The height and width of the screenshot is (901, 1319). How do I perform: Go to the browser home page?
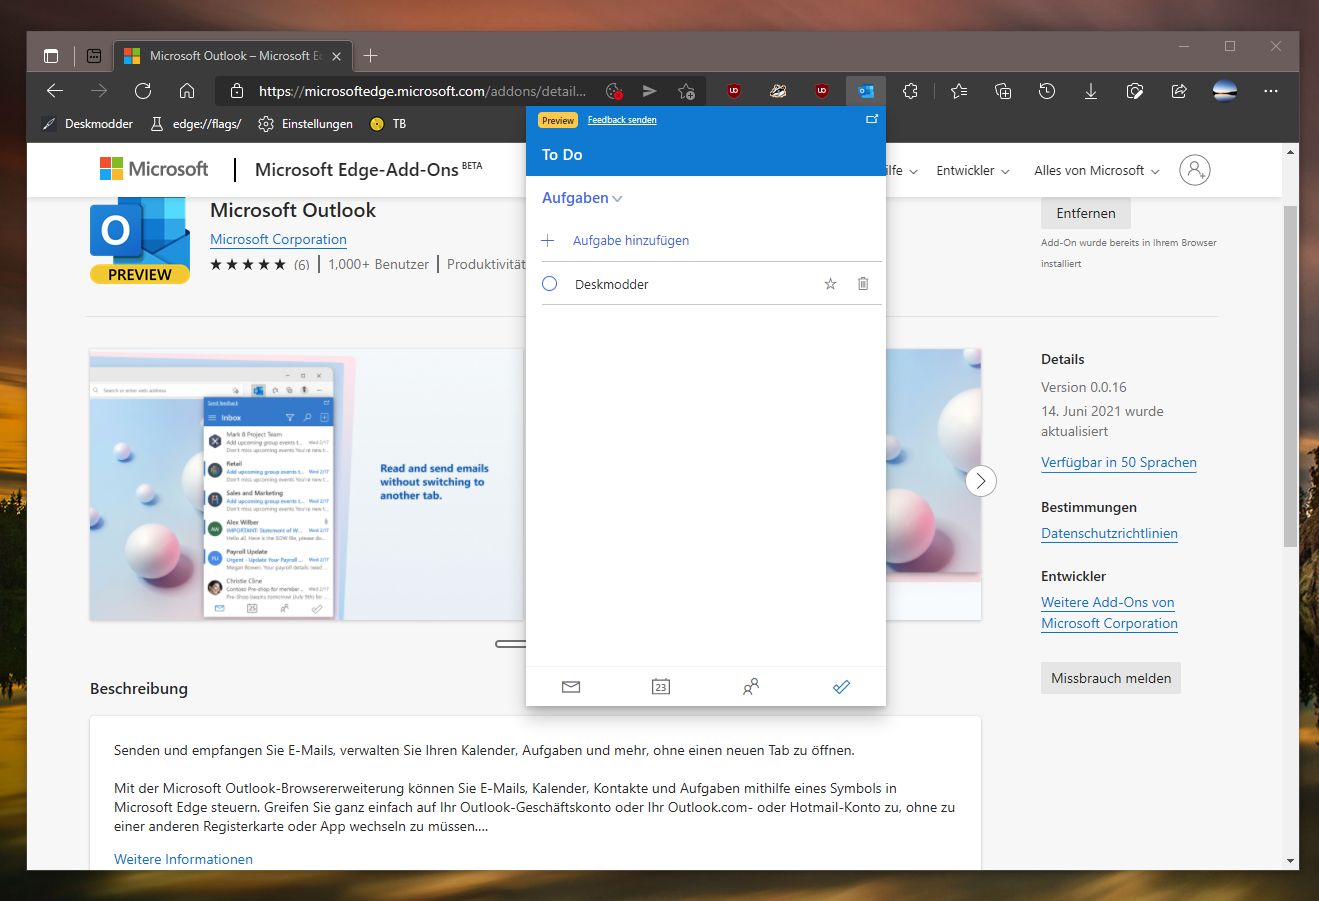pos(187,91)
